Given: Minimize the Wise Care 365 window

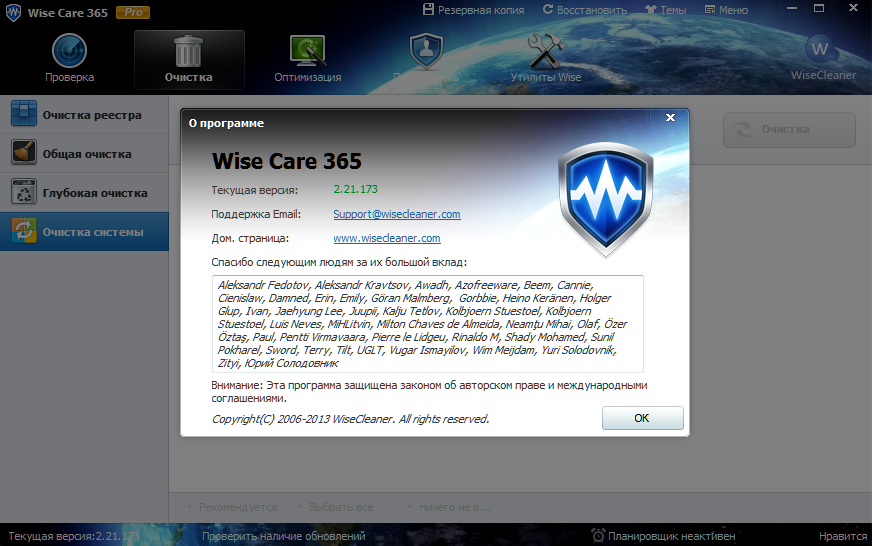Looking at the screenshot, I should pos(792,8).
